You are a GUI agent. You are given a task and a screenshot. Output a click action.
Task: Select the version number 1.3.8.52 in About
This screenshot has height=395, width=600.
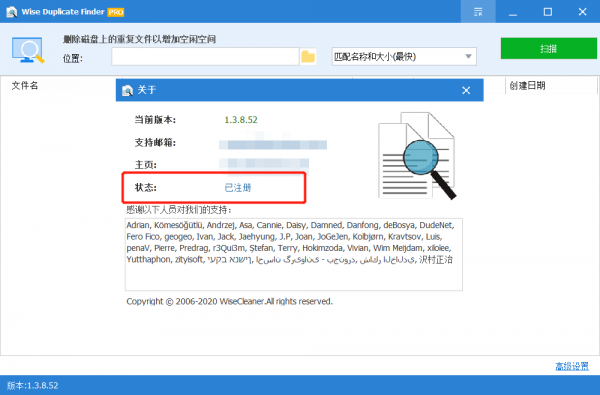pyautogui.click(x=241, y=120)
